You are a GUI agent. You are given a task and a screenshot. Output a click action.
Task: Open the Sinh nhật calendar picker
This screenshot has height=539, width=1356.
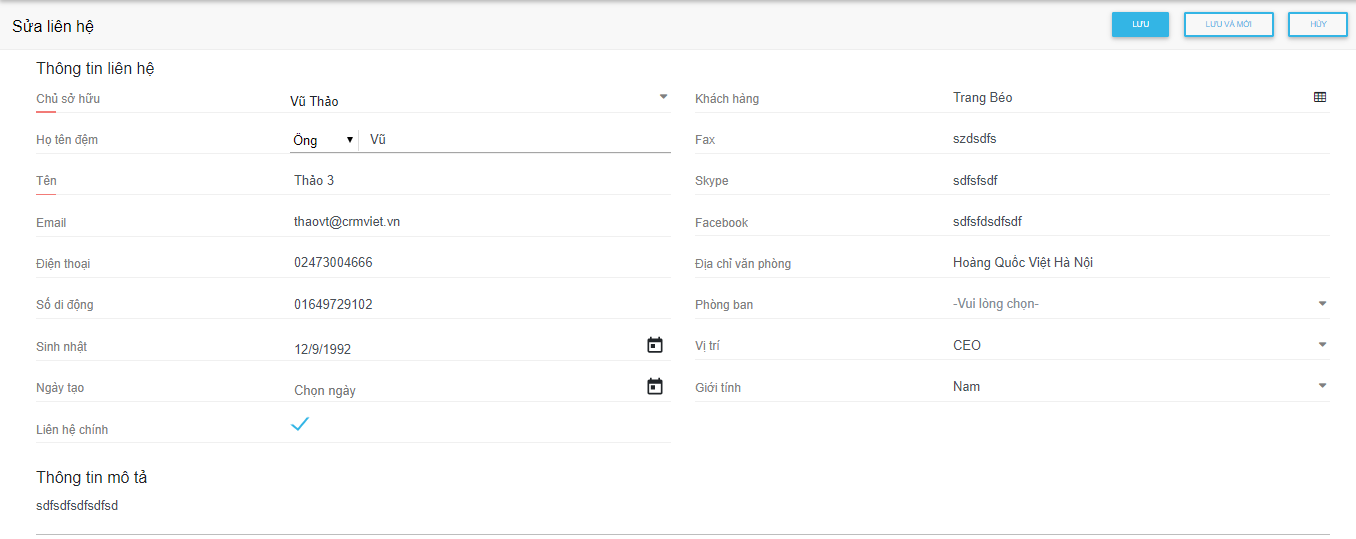click(655, 346)
